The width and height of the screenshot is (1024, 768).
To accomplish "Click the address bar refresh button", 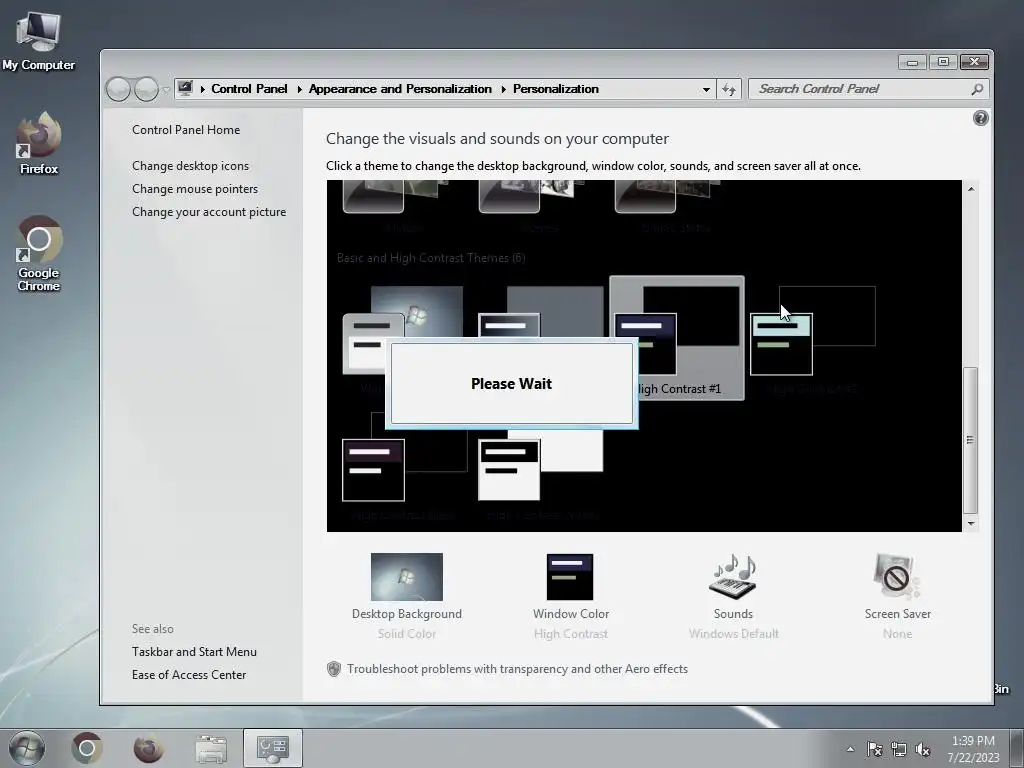I will pos(729,89).
